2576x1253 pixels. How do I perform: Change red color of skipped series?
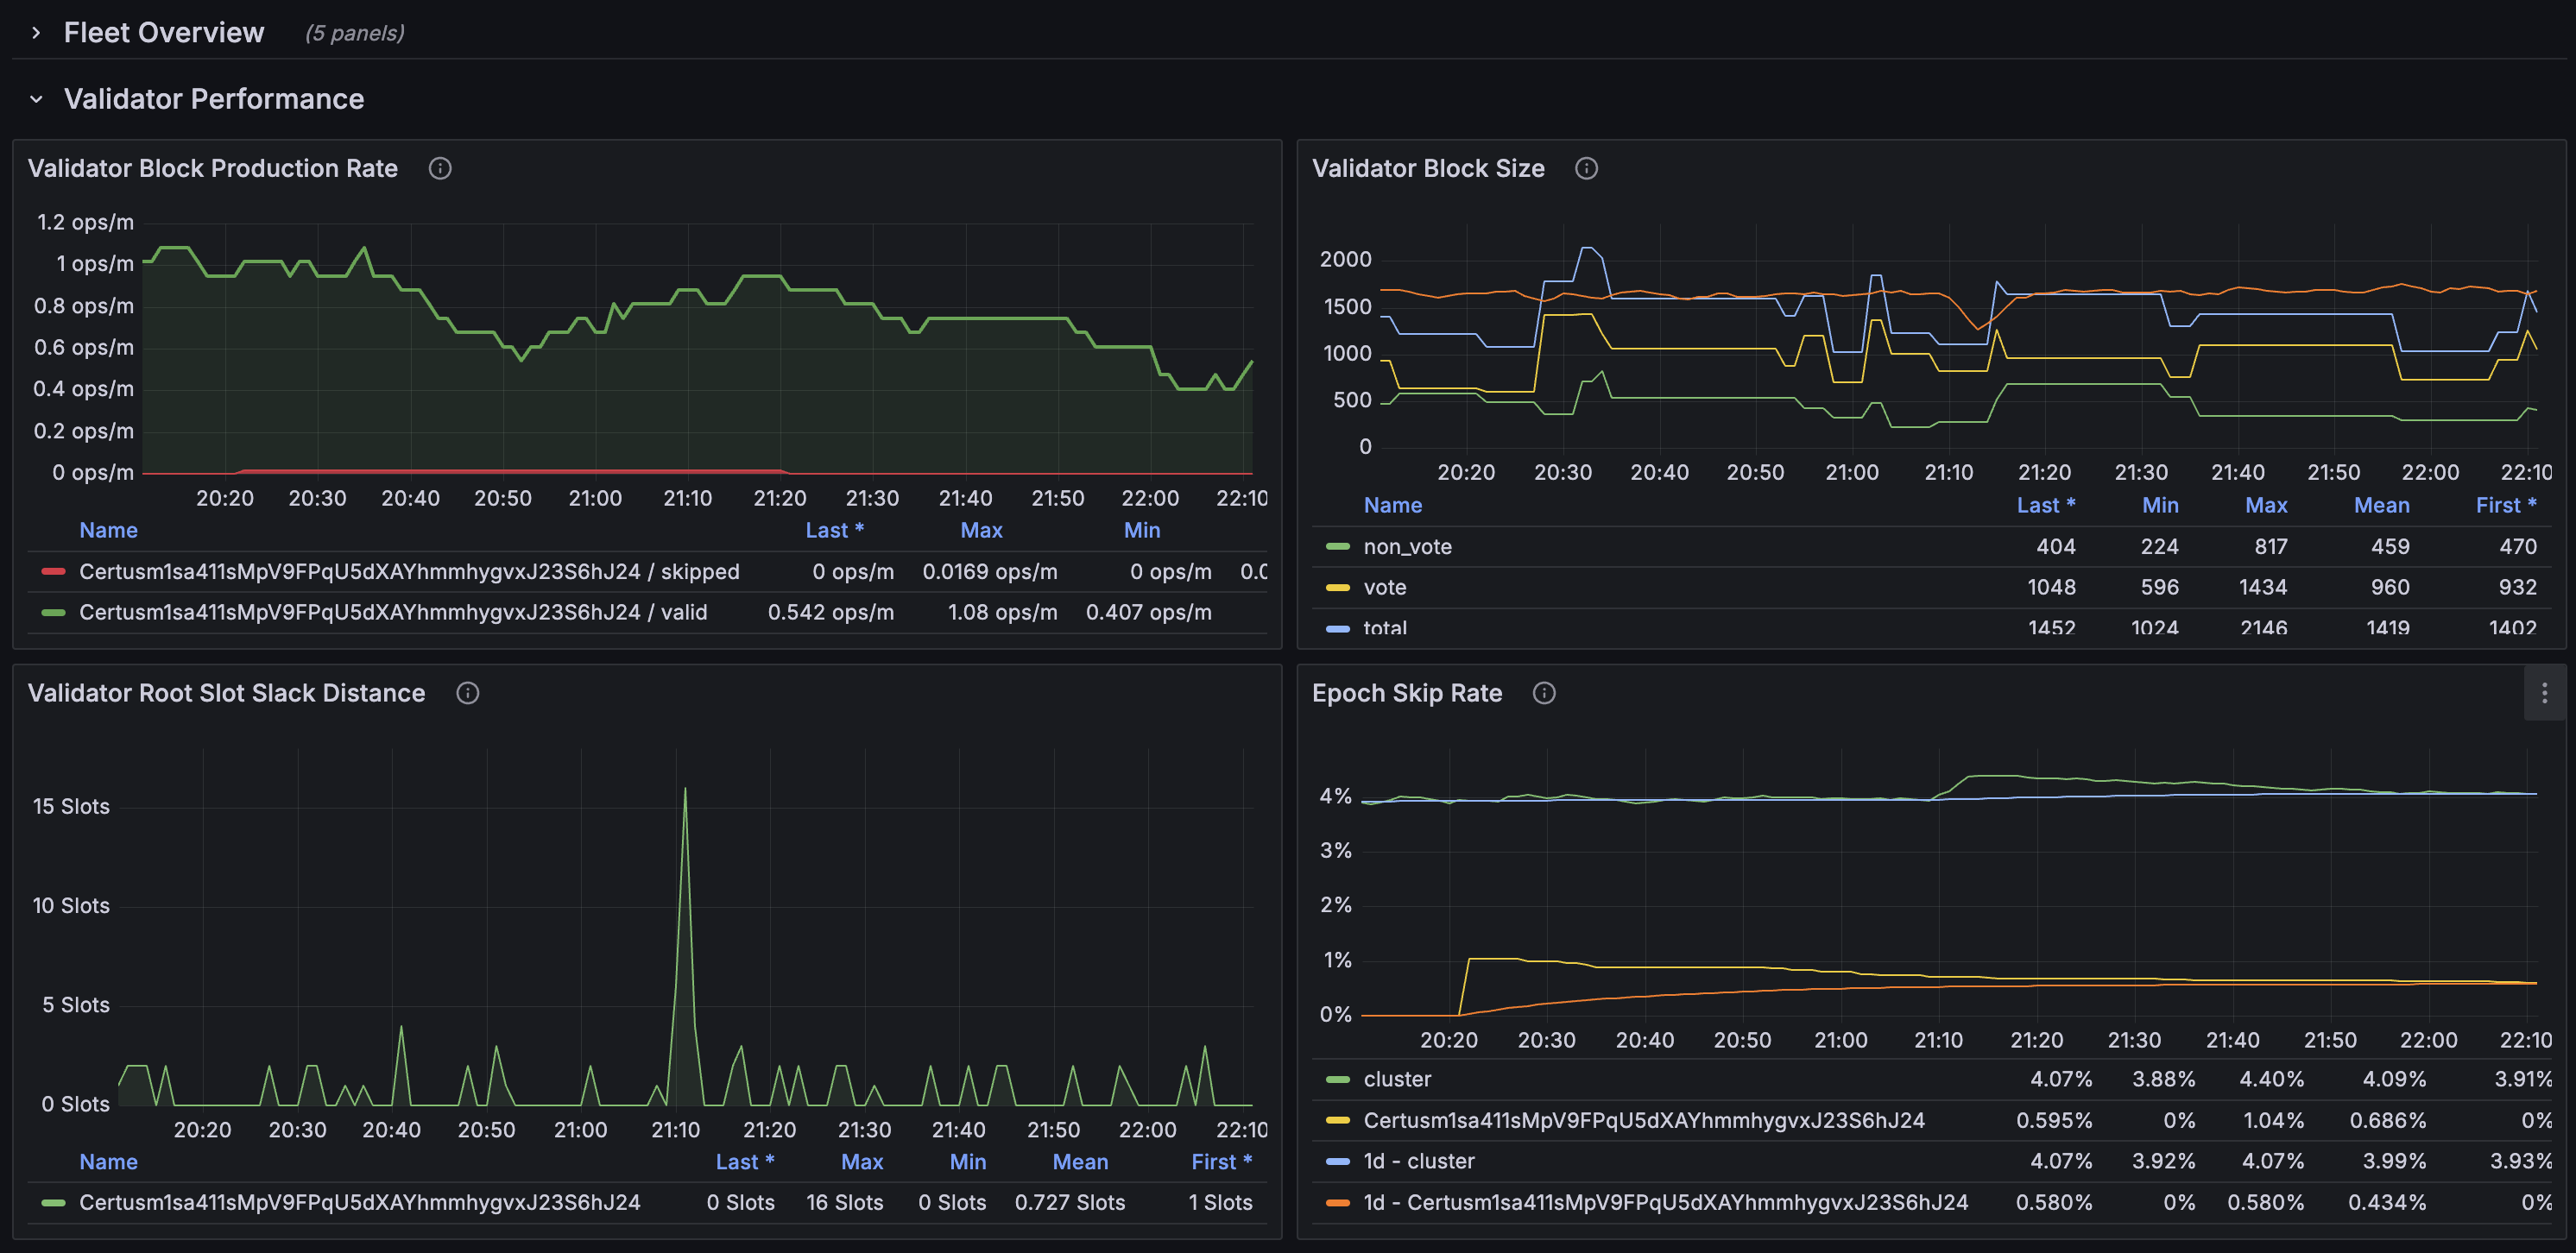pyautogui.click(x=54, y=572)
